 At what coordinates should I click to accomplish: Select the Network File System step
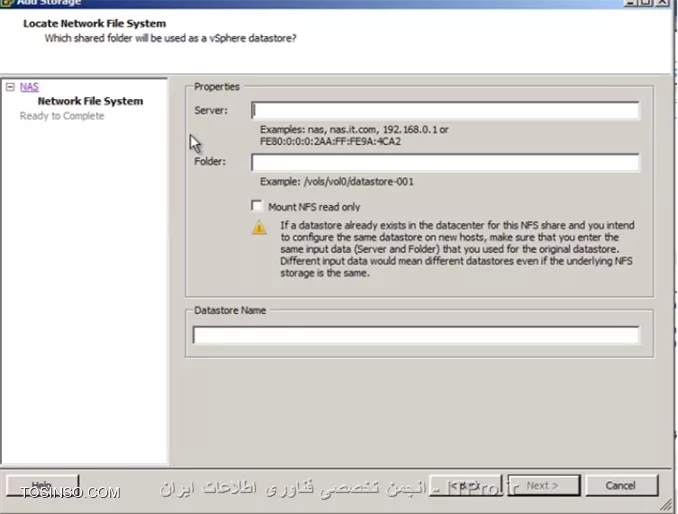[90, 101]
